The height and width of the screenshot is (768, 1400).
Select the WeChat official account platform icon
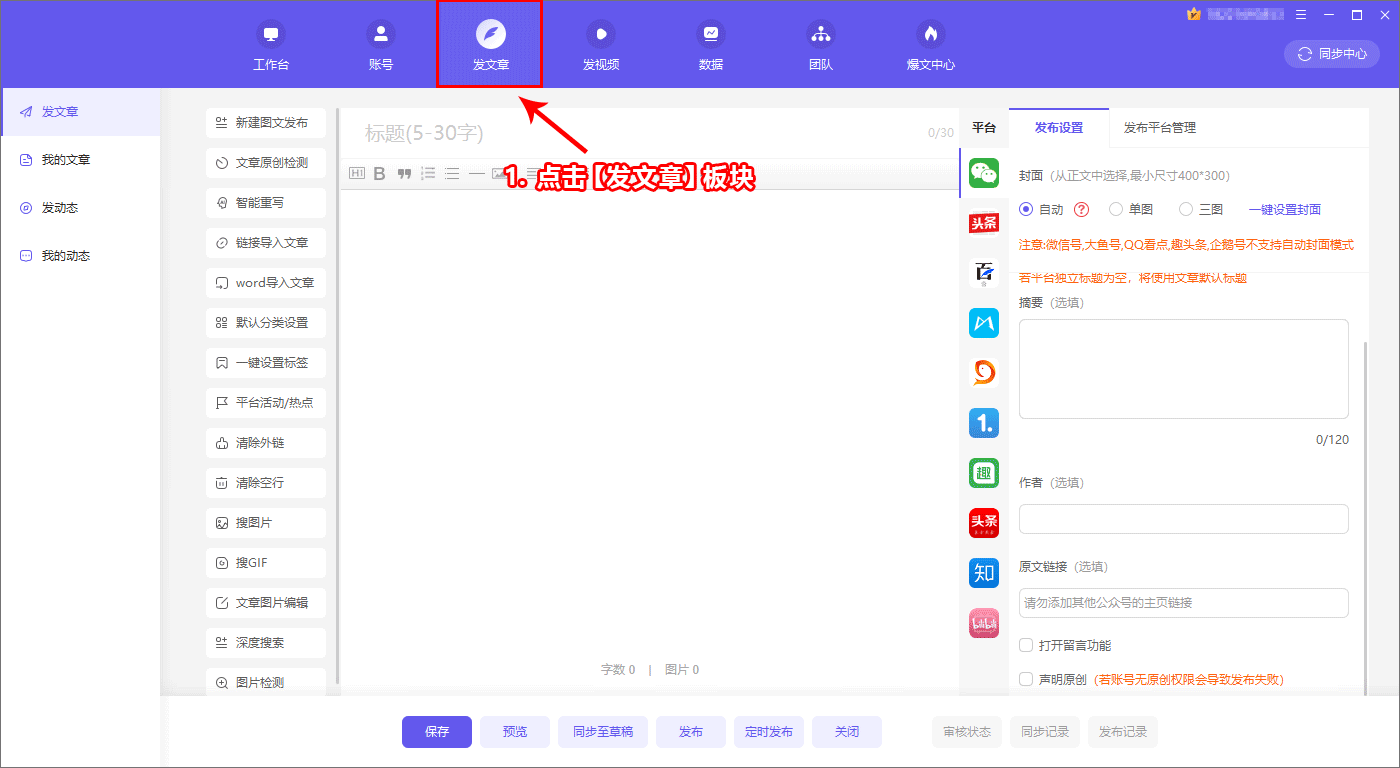pos(984,173)
